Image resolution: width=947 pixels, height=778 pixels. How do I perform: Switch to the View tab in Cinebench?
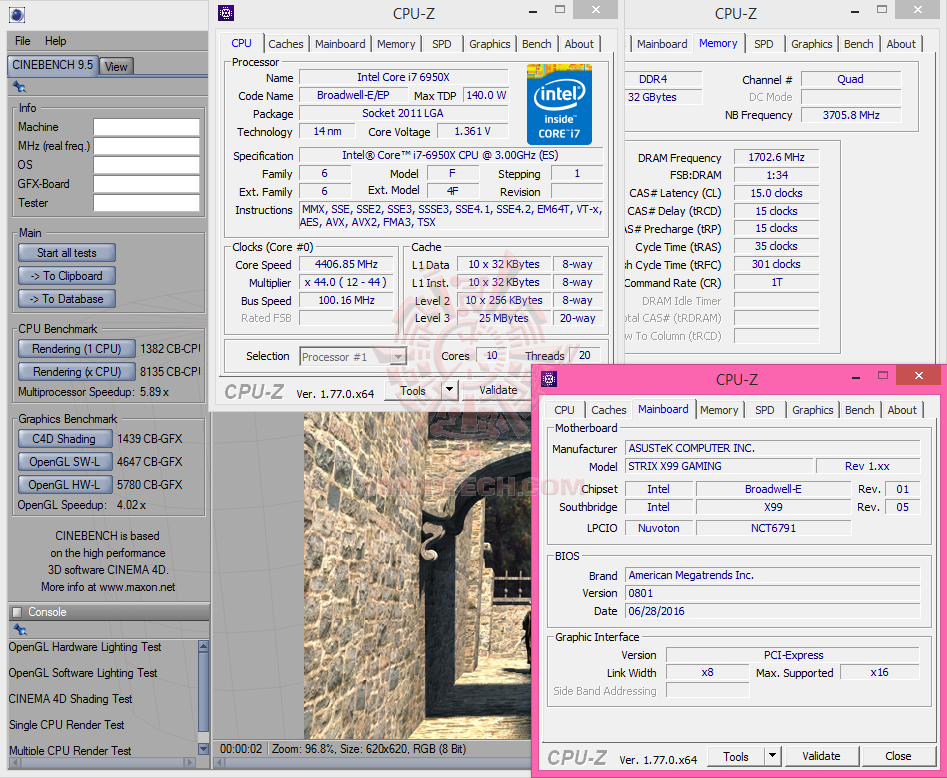pos(116,66)
